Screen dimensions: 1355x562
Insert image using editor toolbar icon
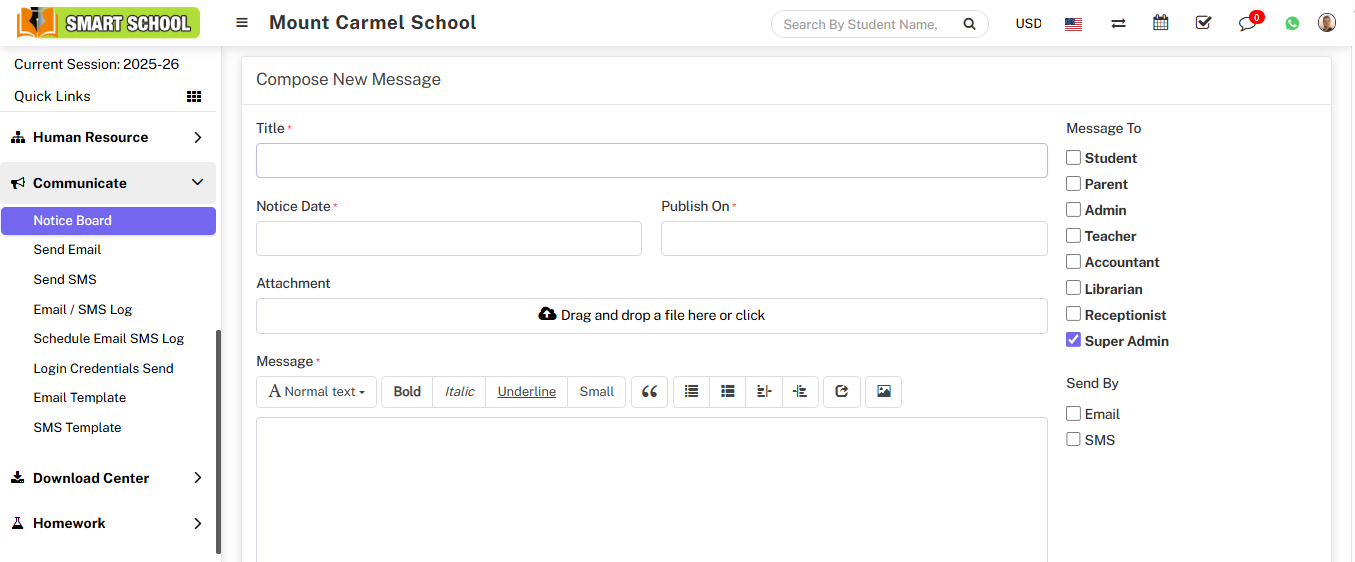pyautogui.click(x=884, y=392)
